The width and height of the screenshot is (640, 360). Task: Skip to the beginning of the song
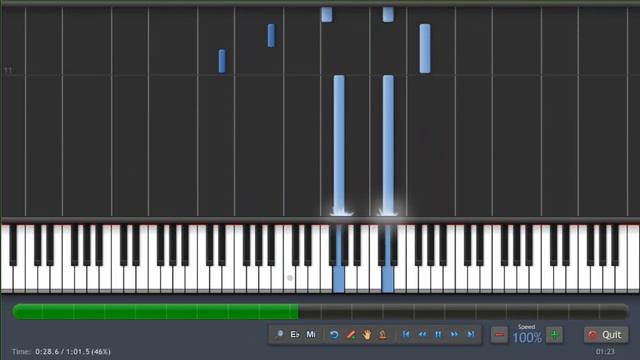(406, 334)
